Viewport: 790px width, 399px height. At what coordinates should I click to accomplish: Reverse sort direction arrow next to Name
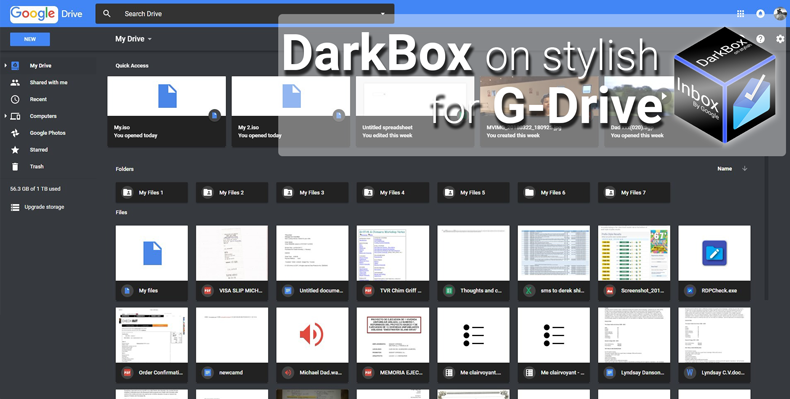(745, 169)
